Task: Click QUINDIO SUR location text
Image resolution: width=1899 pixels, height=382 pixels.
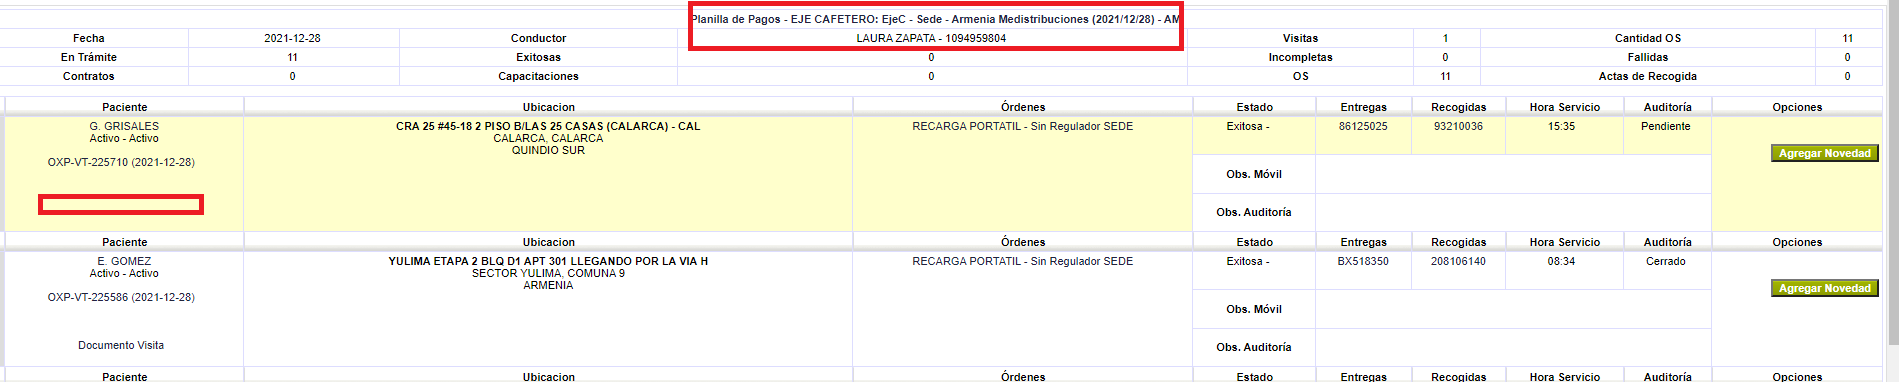Action: click(x=548, y=150)
